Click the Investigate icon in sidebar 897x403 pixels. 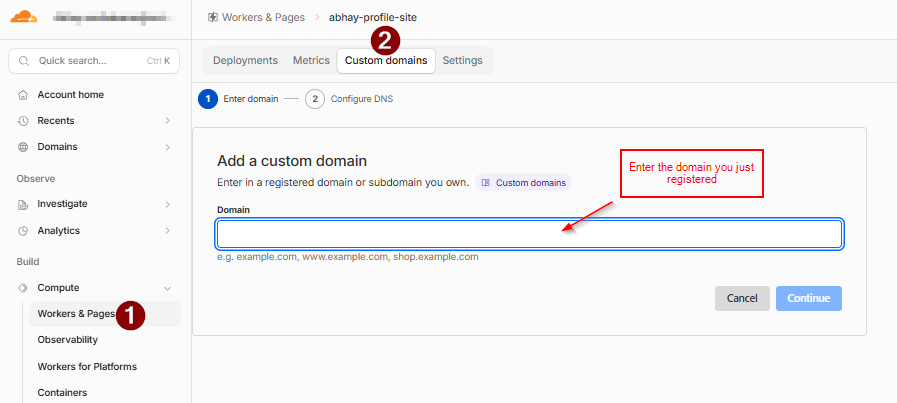tap(23, 204)
